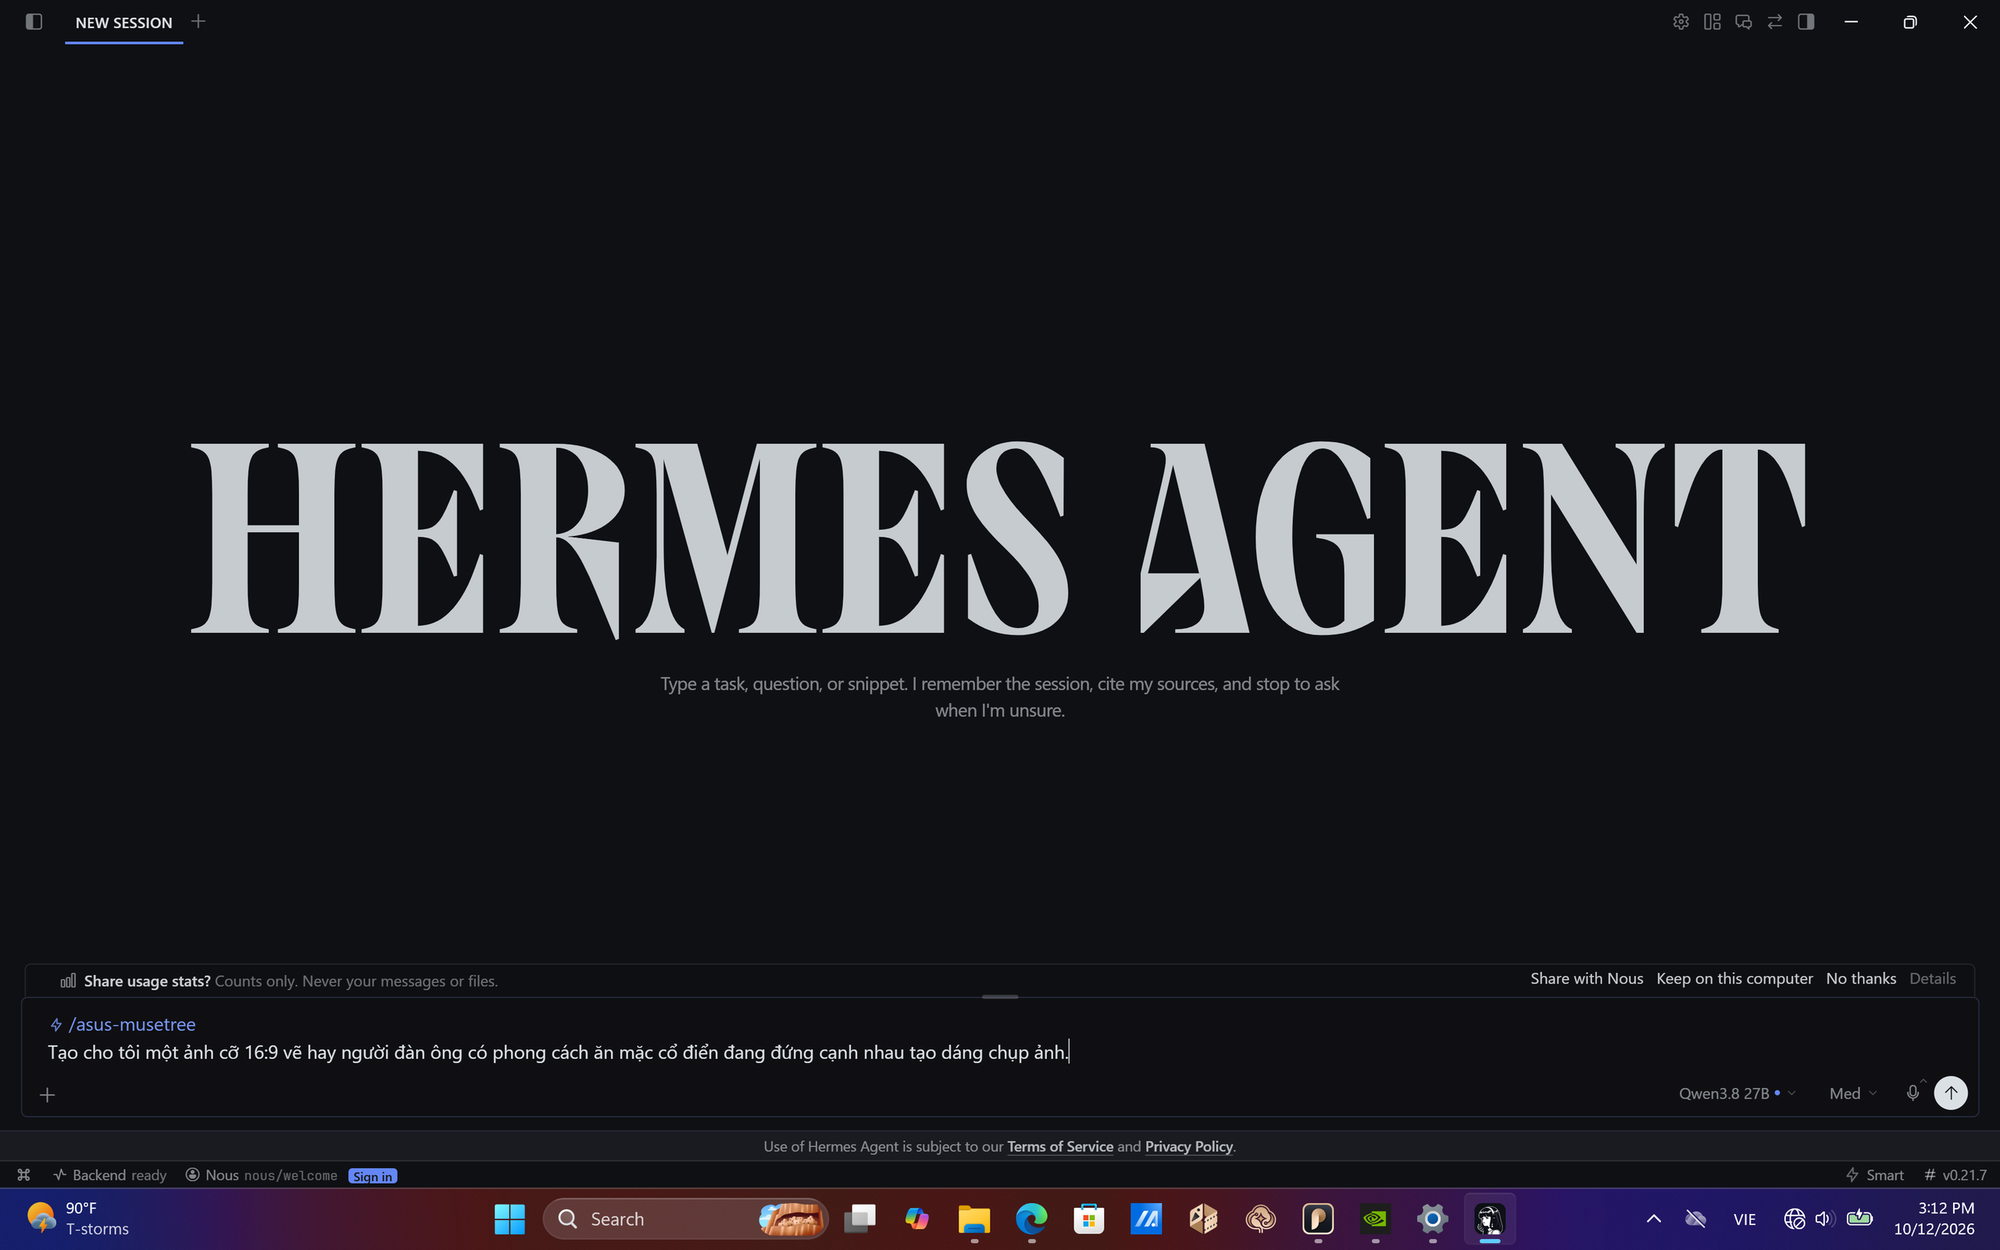Open the clock showing 3:12 PM

tap(1934, 1219)
